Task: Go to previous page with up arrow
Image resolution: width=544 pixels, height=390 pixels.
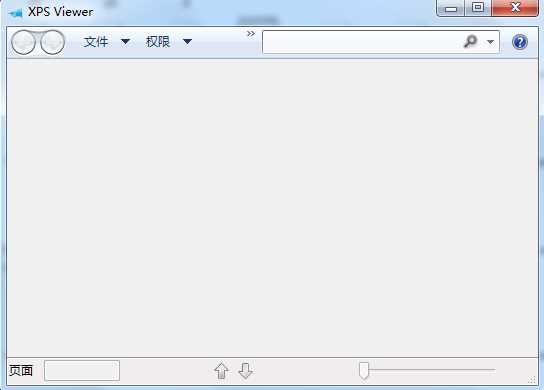Action: click(221, 371)
